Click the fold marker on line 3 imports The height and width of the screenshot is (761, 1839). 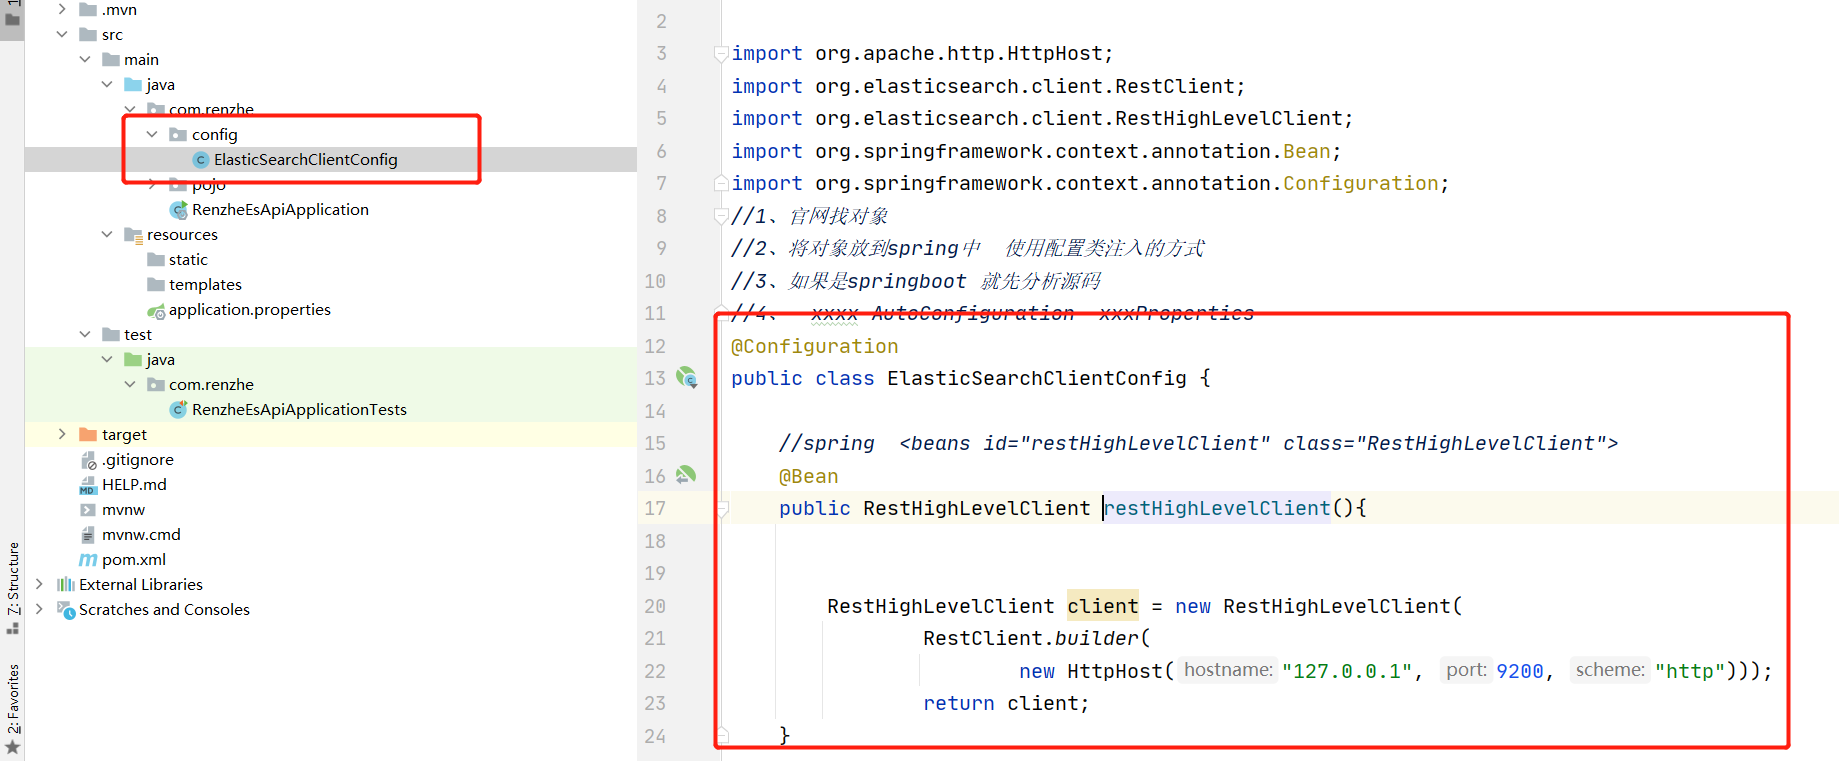721,54
